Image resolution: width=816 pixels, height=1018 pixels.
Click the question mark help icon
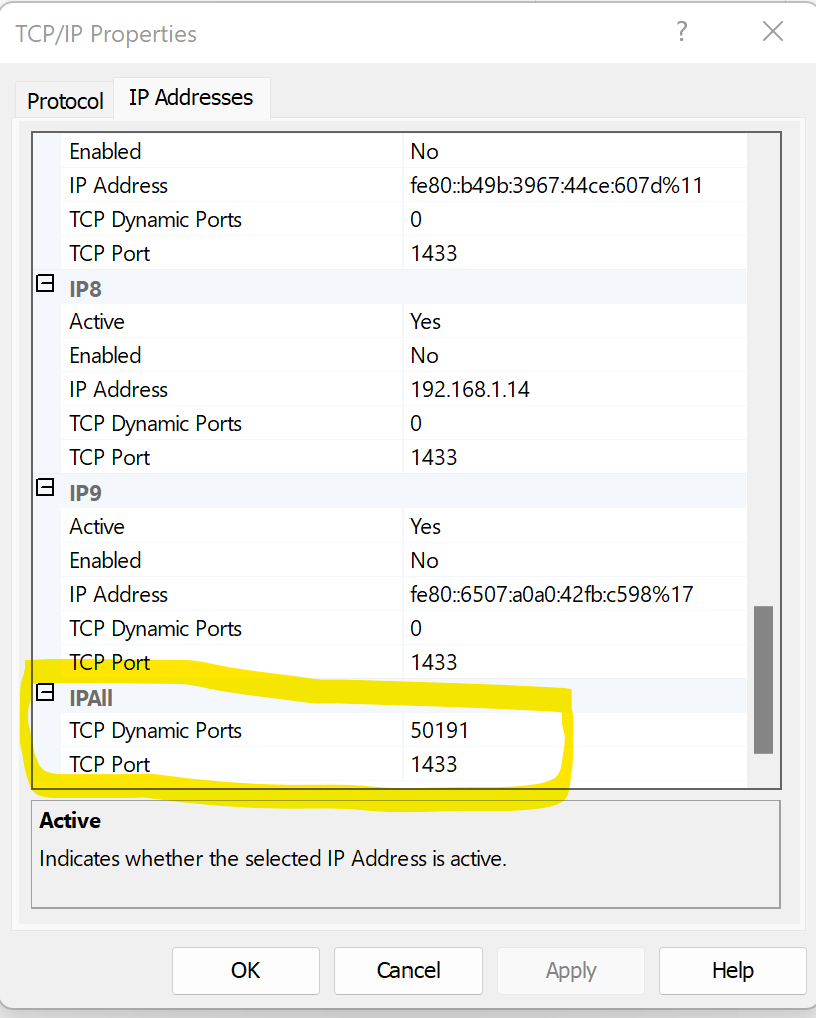pyautogui.click(x=681, y=31)
